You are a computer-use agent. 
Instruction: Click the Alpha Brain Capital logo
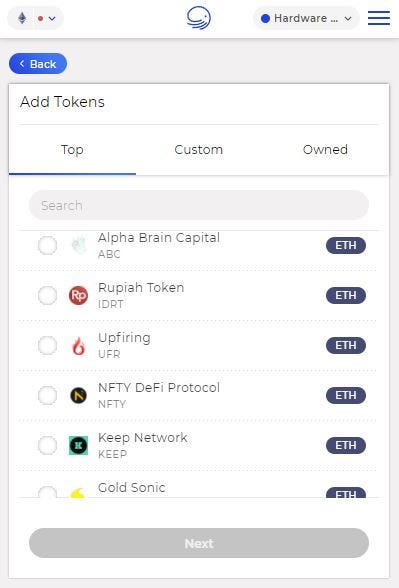pos(78,245)
